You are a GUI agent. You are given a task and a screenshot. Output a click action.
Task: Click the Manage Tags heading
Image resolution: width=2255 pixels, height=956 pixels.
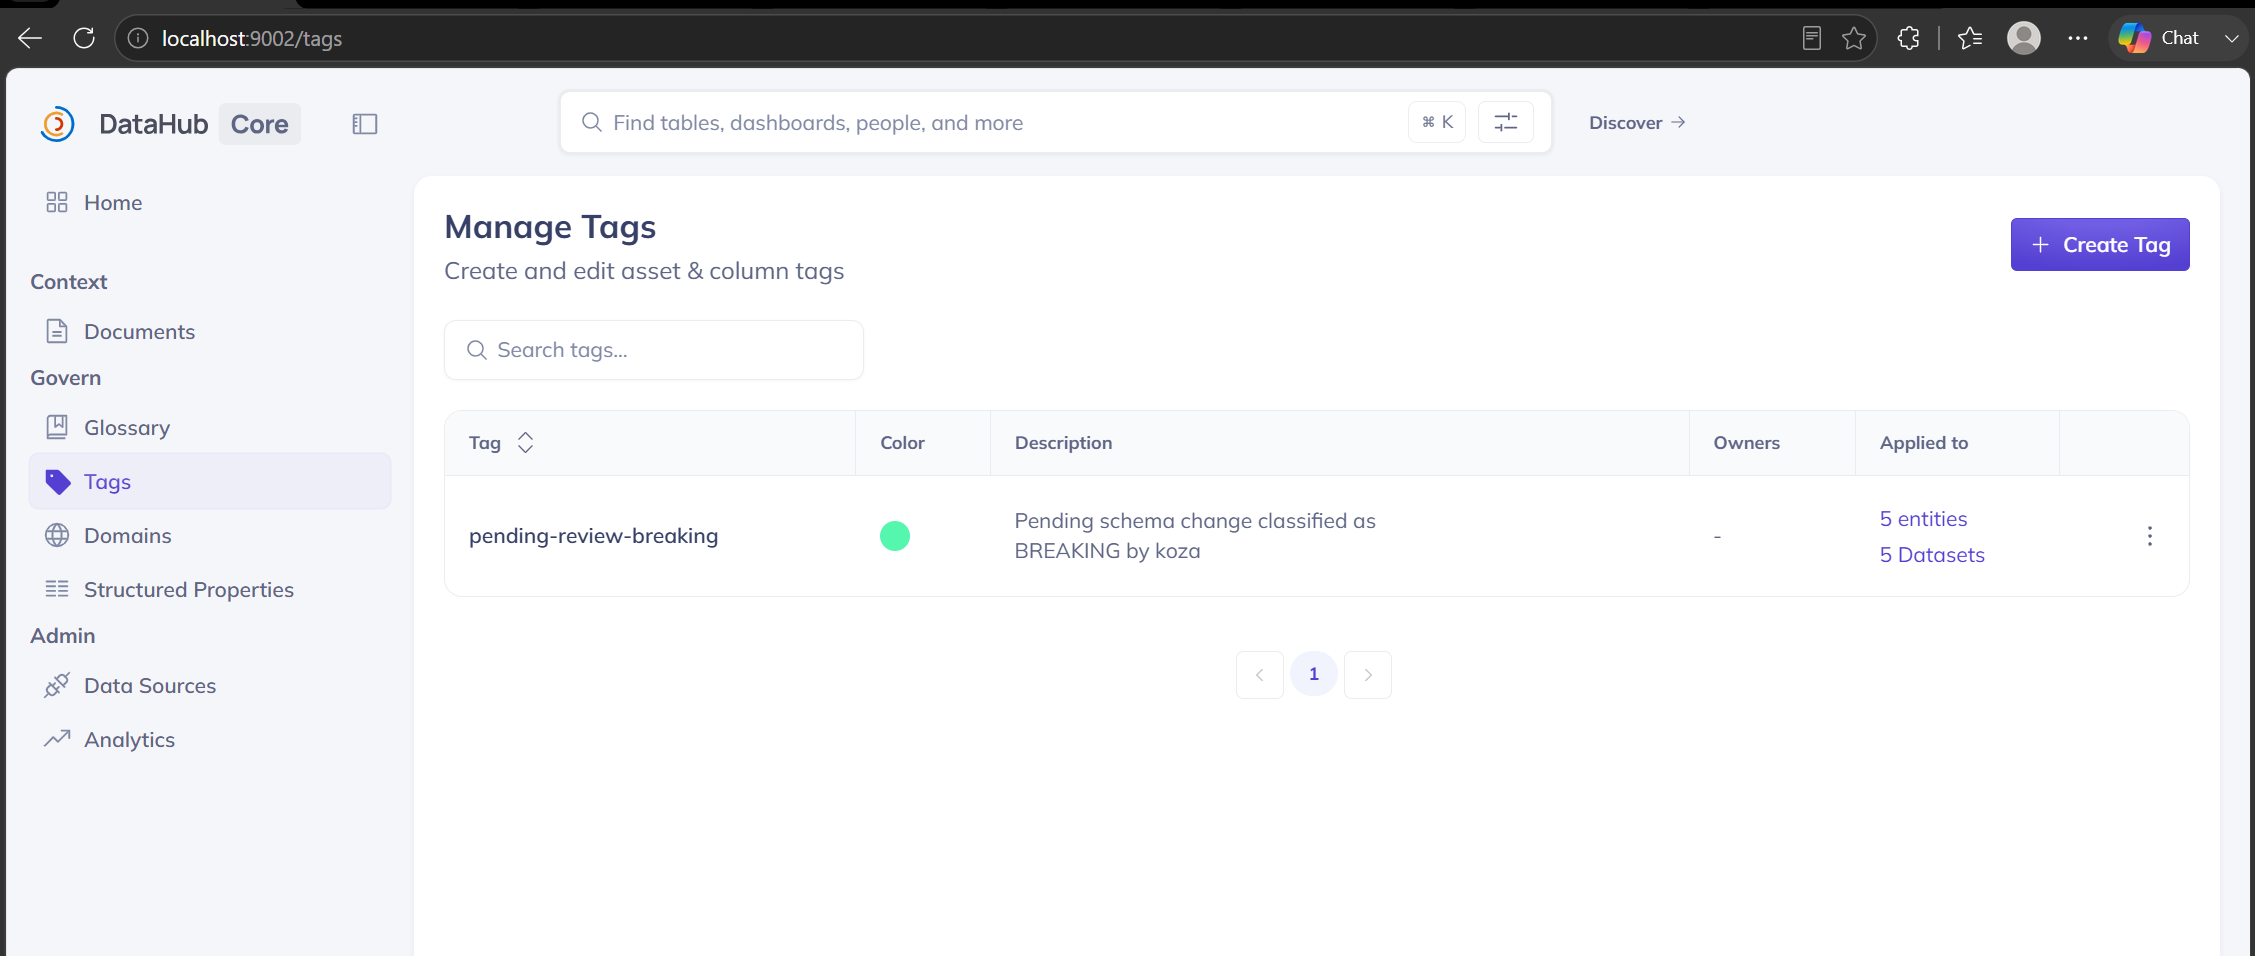tap(550, 227)
